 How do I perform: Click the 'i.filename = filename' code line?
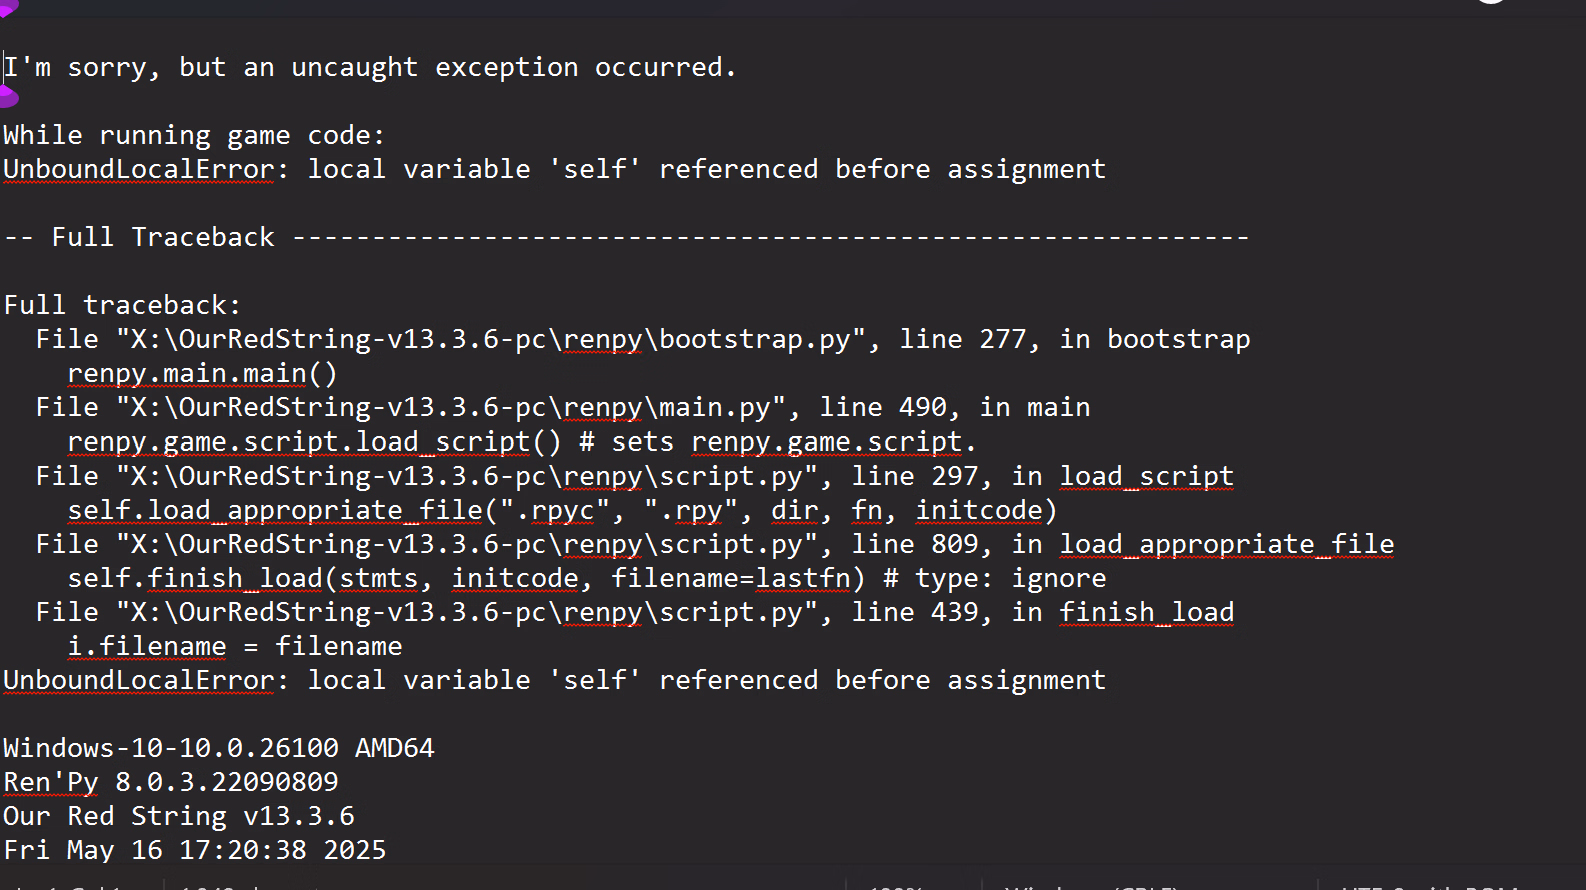tap(235, 646)
